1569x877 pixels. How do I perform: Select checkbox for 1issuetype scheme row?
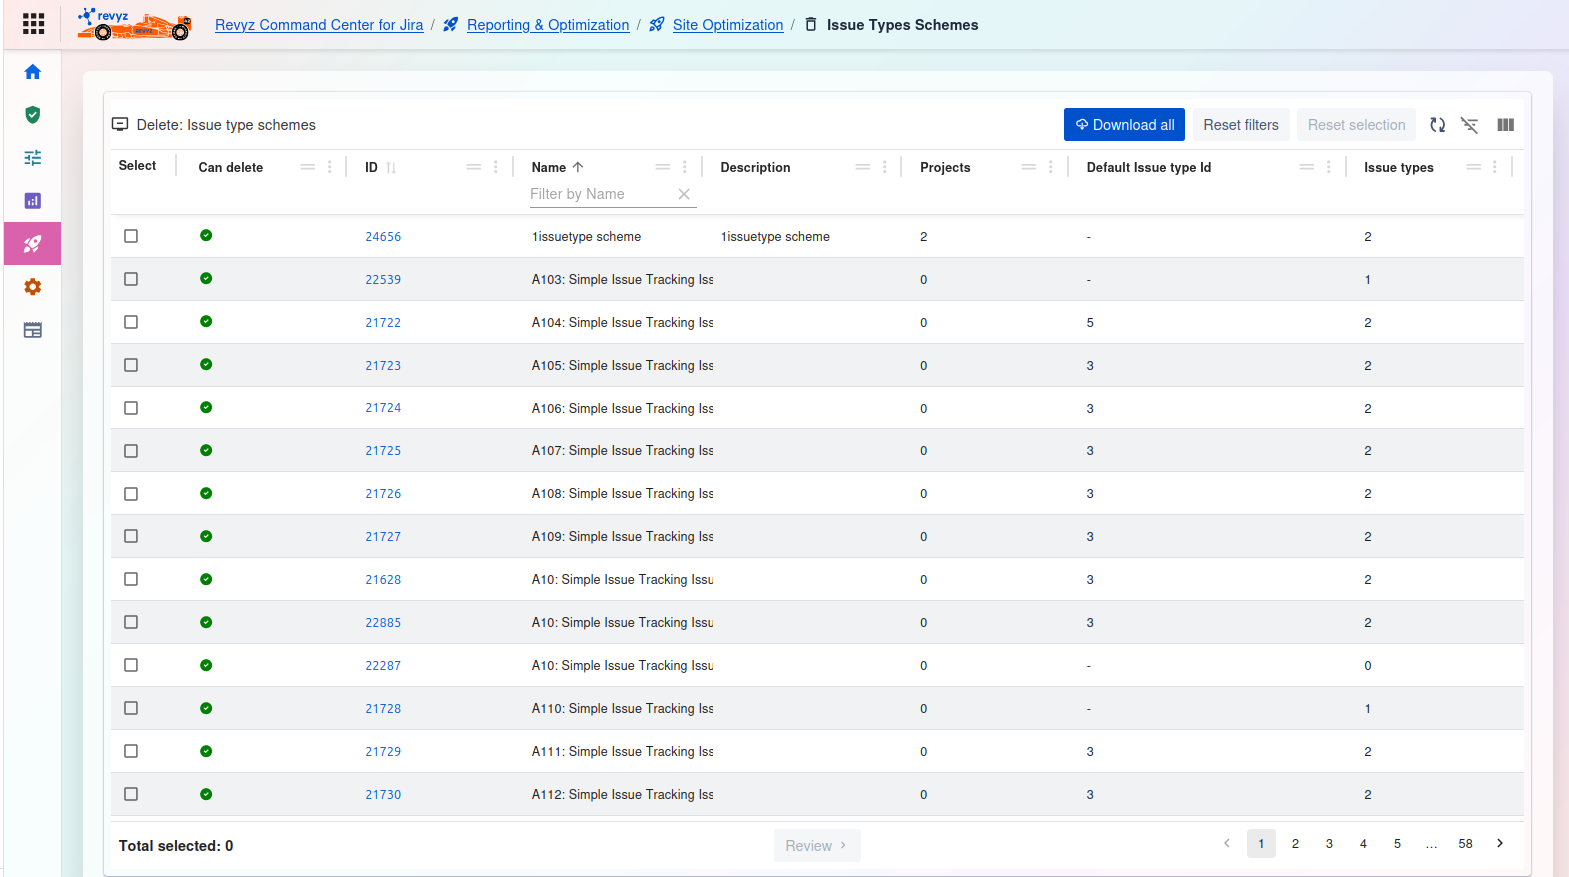tap(131, 236)
